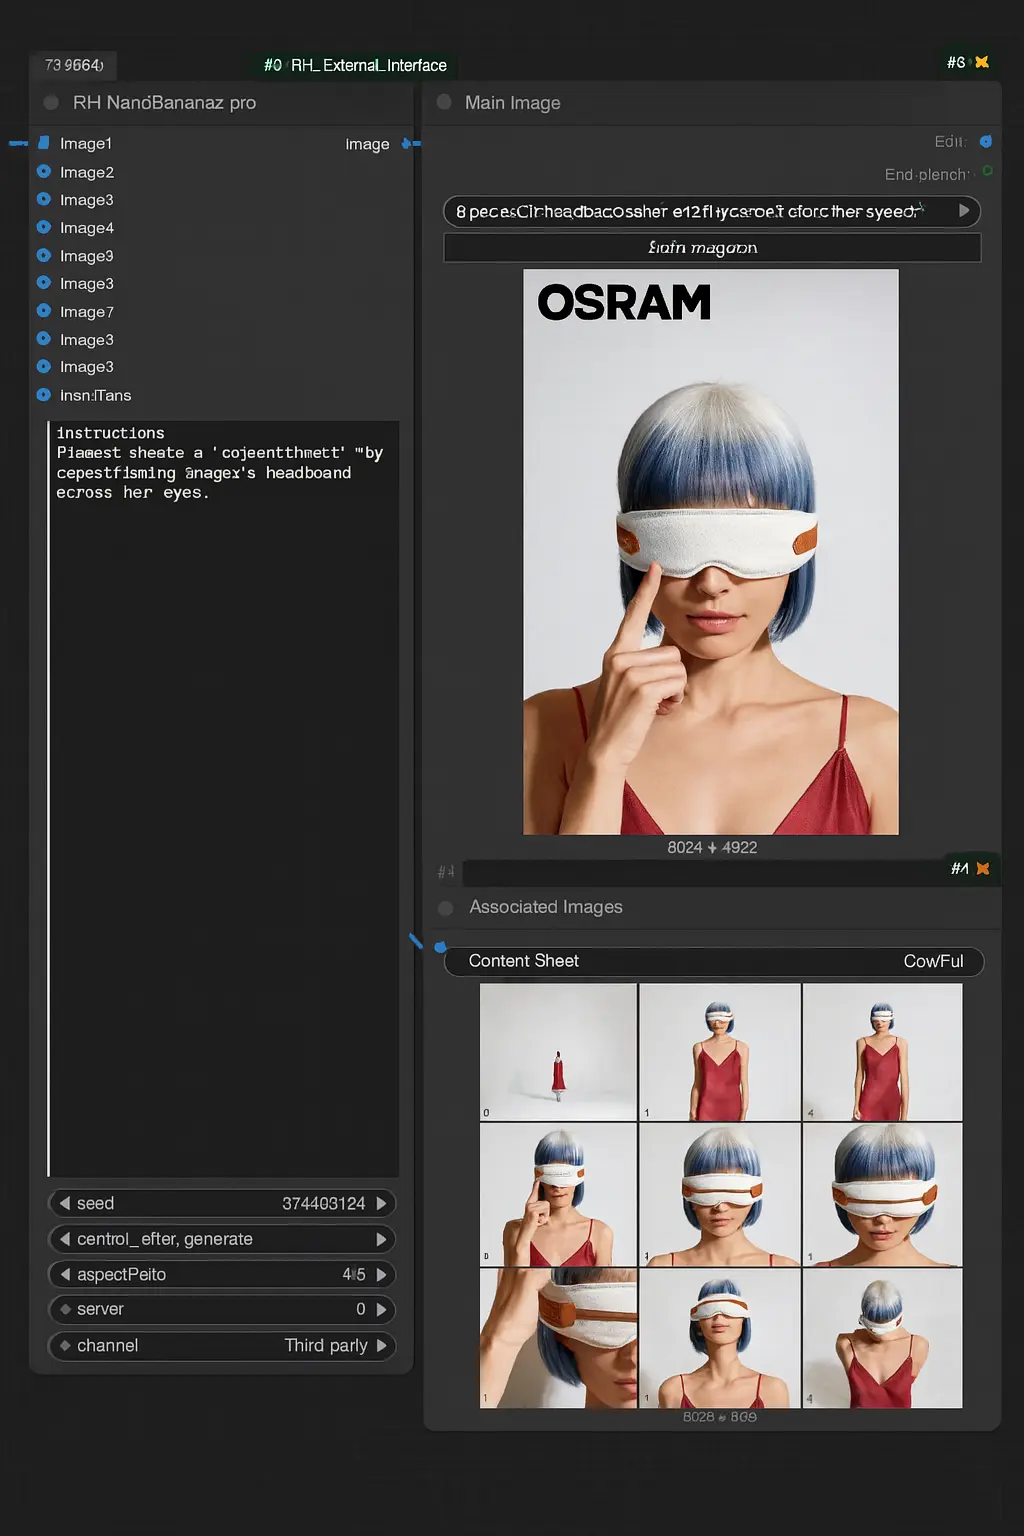1024x1536 pixels.
Task: Click the aspectPeito 4:5 value
Action: pyautogui.click(x=354, y=1274)
